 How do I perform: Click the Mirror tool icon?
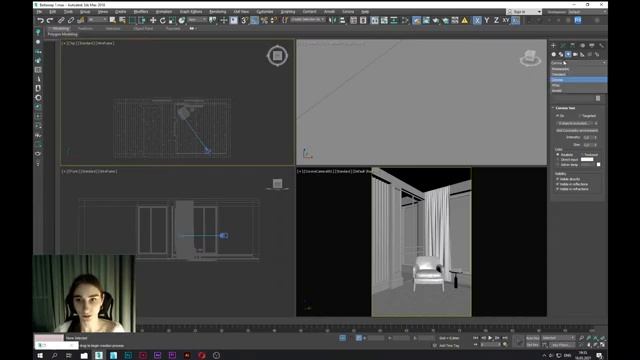click(333, 20)
